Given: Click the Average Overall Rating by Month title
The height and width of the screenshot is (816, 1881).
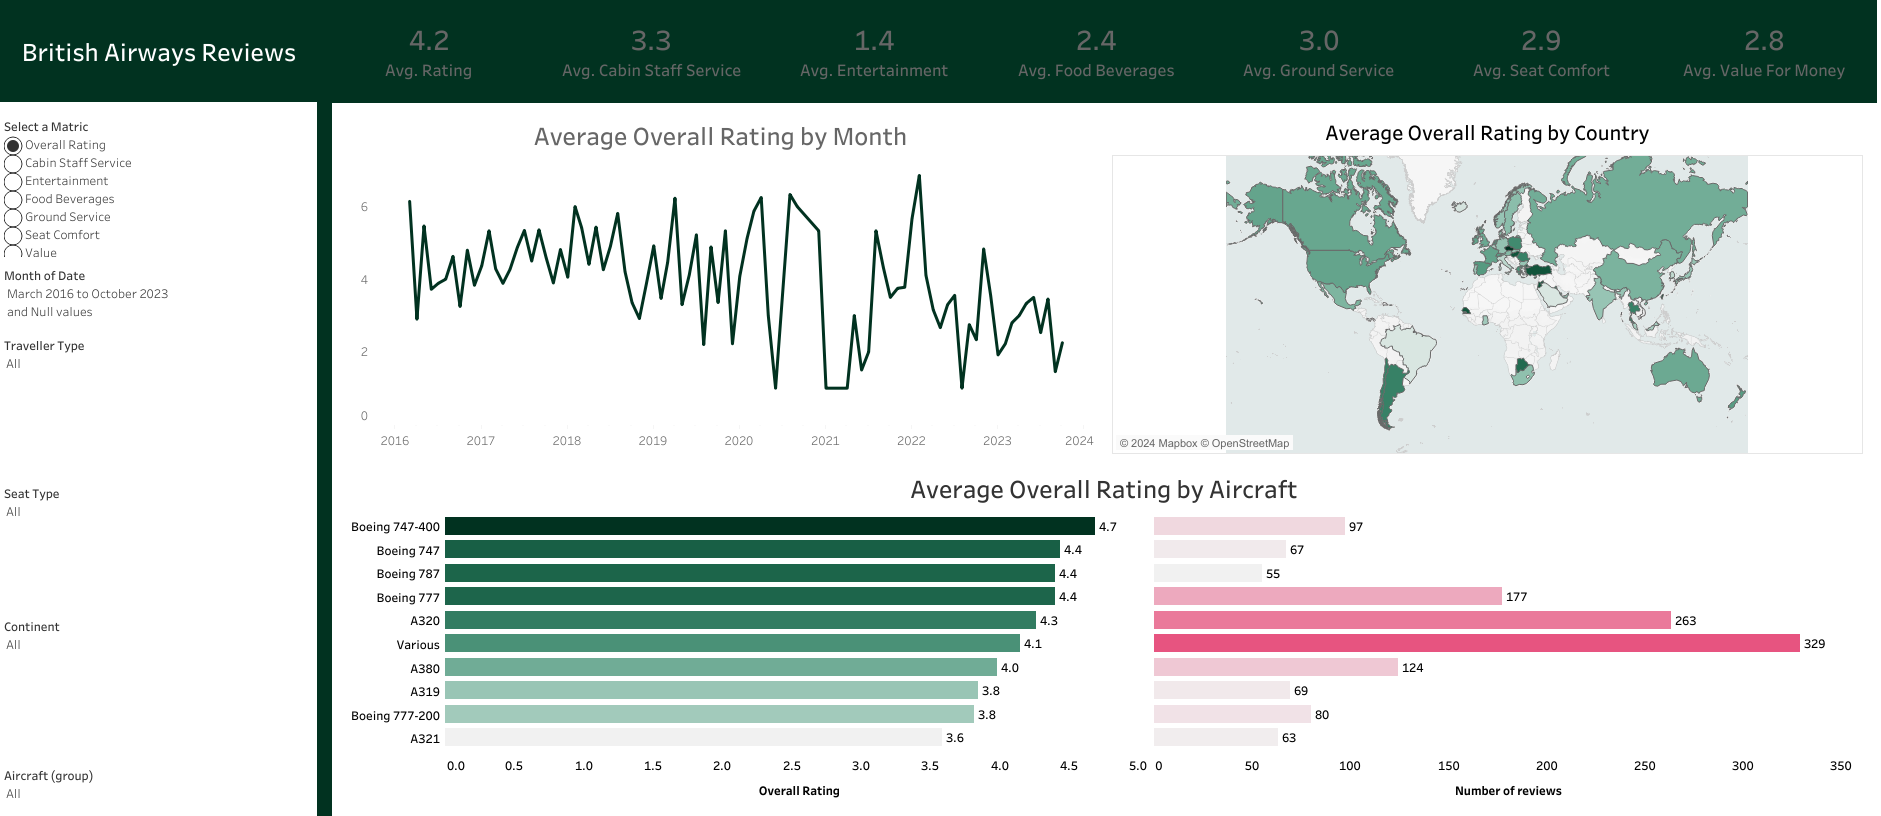Looking at the screenshot, I should point(720,137).
